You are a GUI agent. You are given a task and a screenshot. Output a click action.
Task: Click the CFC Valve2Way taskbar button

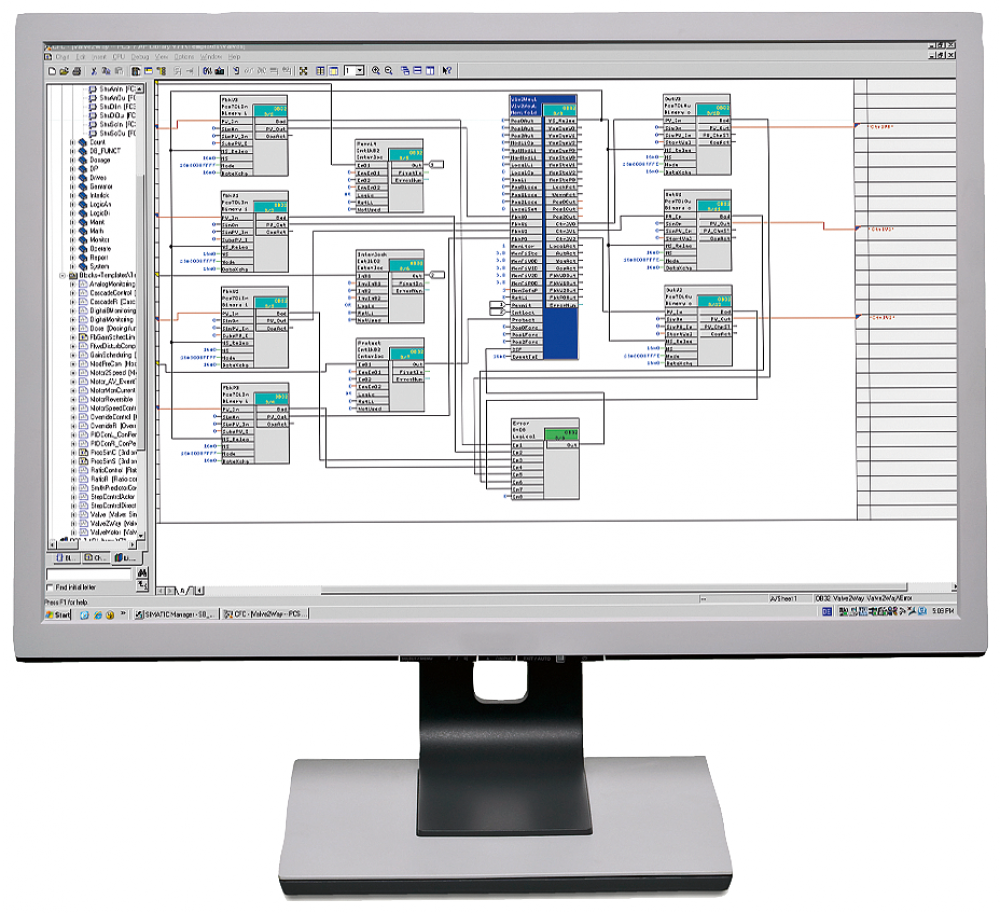(265, 614)
